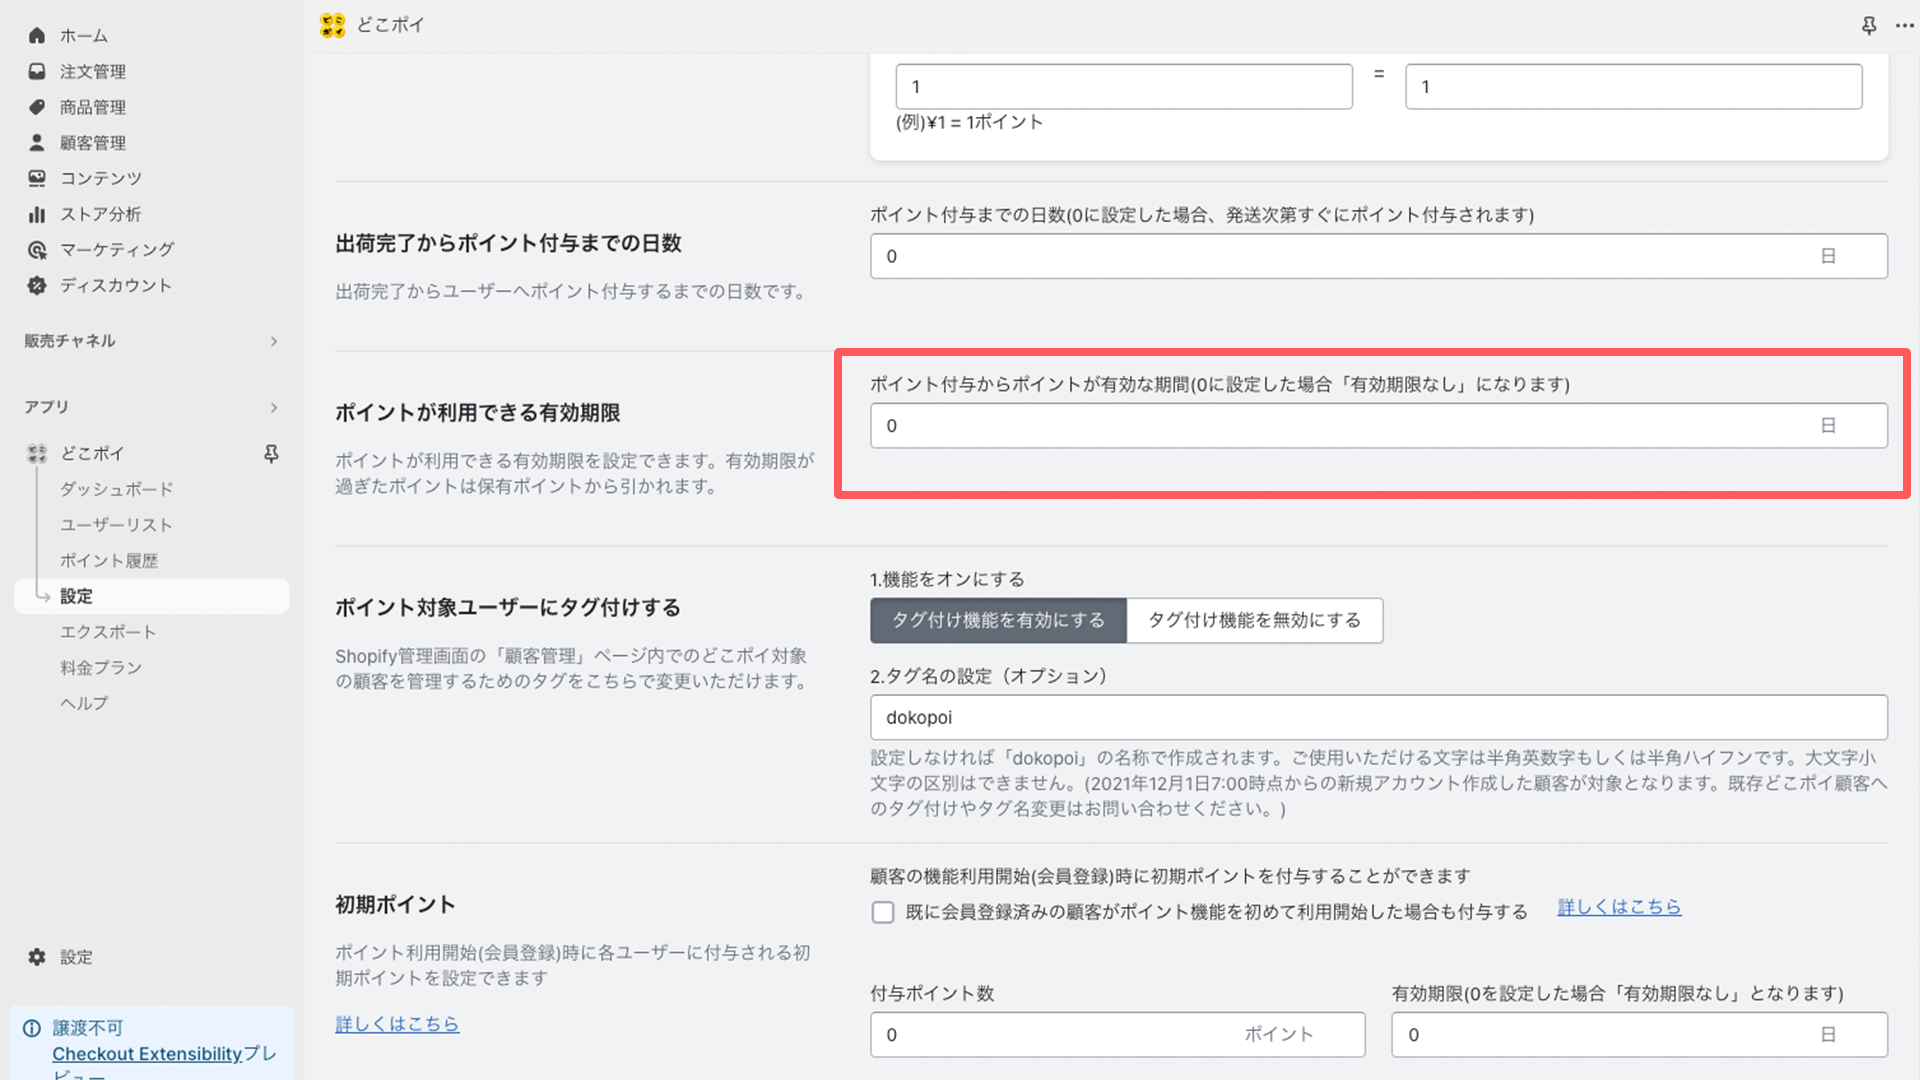Open 料金プラン under どこポイ
This screenshot has width=1920, height=1080.
(x=101, y=668)
